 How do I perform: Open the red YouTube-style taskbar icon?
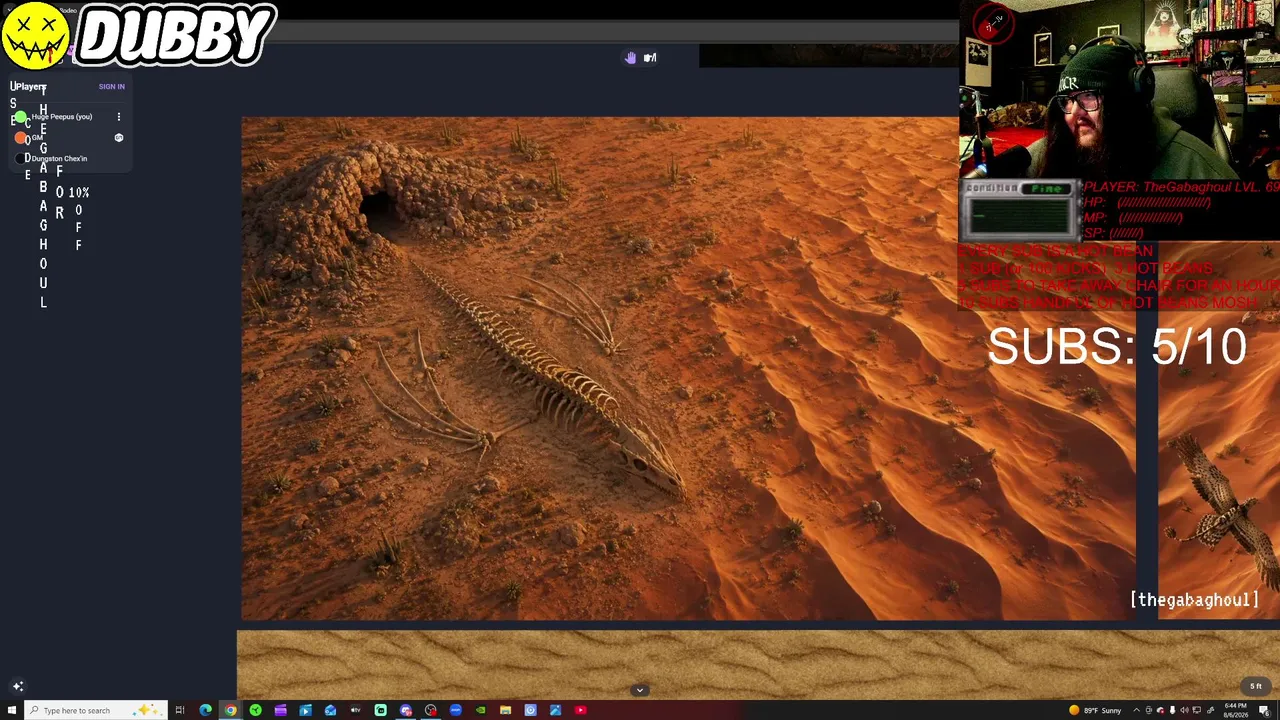(x=580, y=710)
